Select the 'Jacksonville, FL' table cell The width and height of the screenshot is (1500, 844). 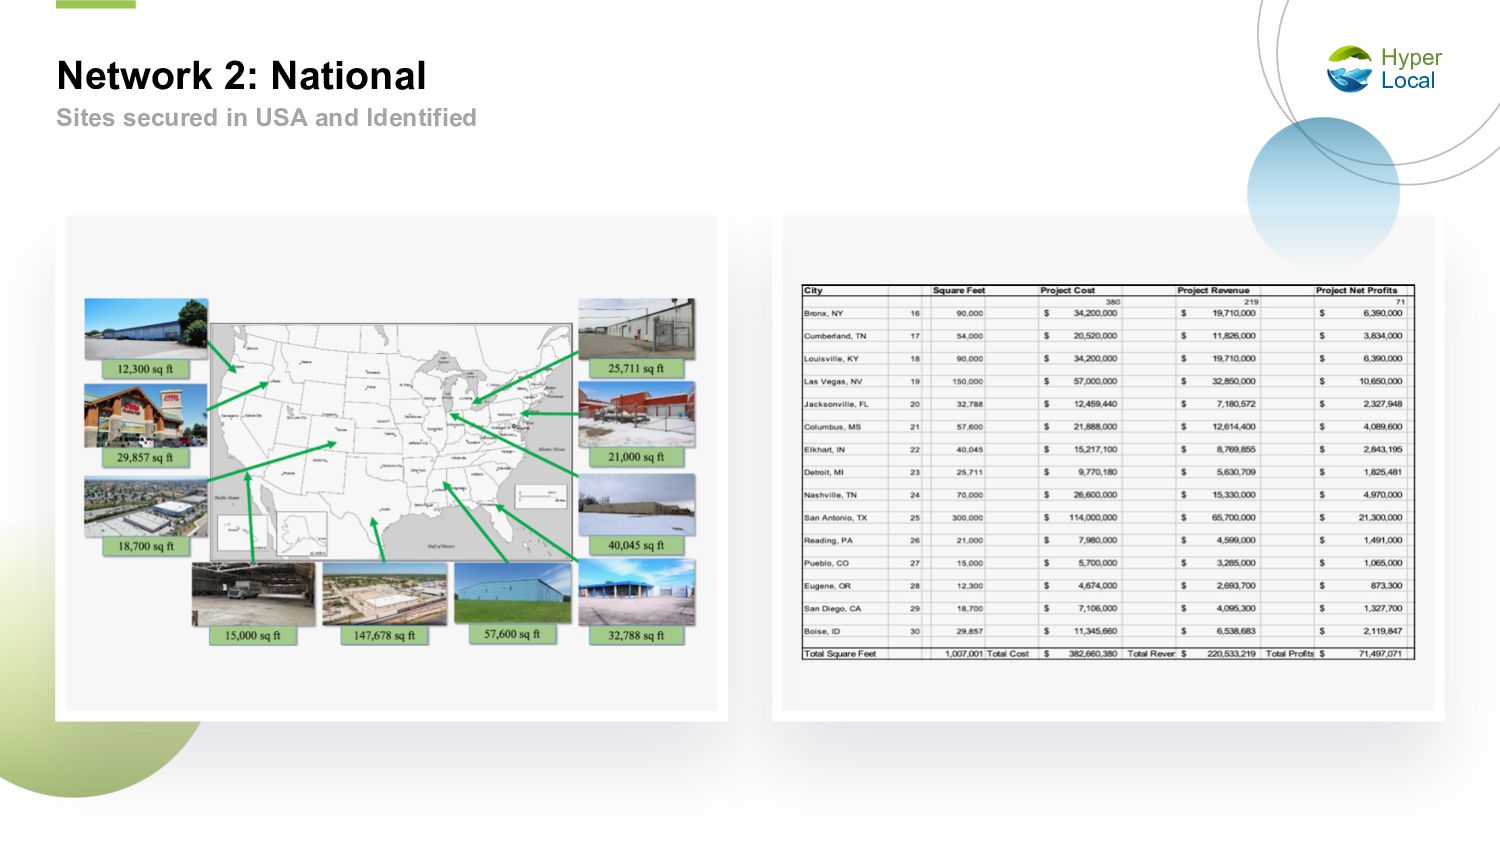(x=836, y=404)
